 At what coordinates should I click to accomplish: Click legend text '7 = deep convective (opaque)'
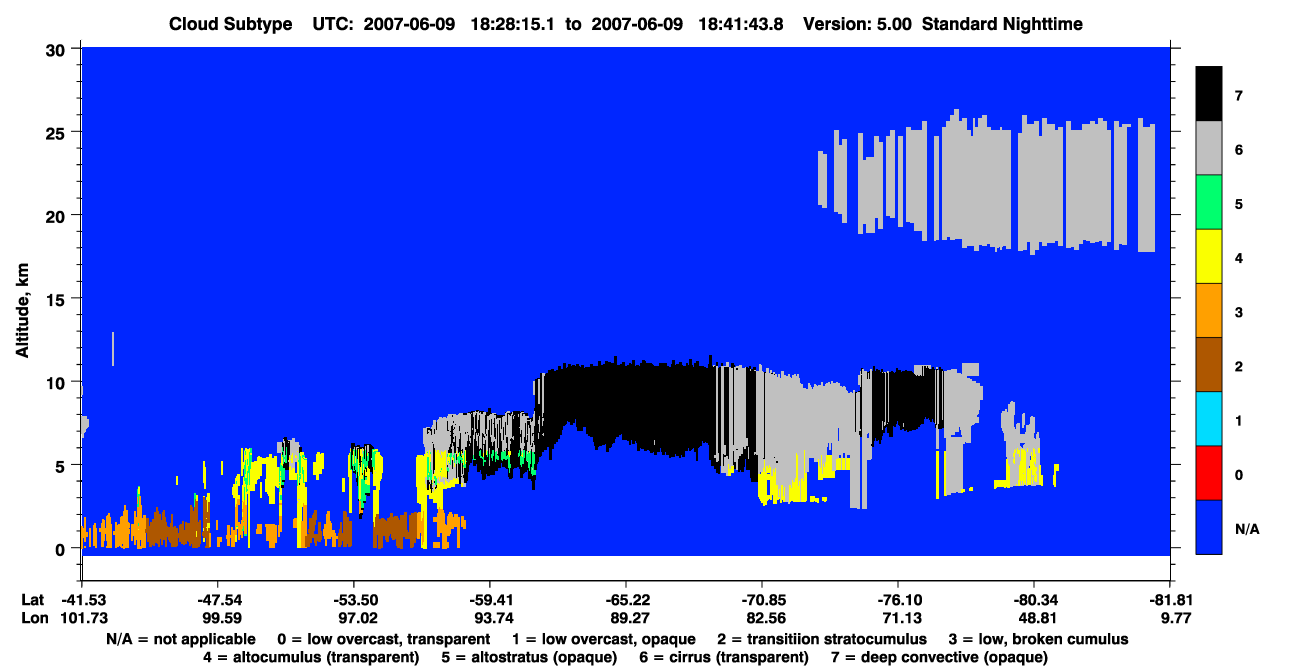tap(940, 657)
